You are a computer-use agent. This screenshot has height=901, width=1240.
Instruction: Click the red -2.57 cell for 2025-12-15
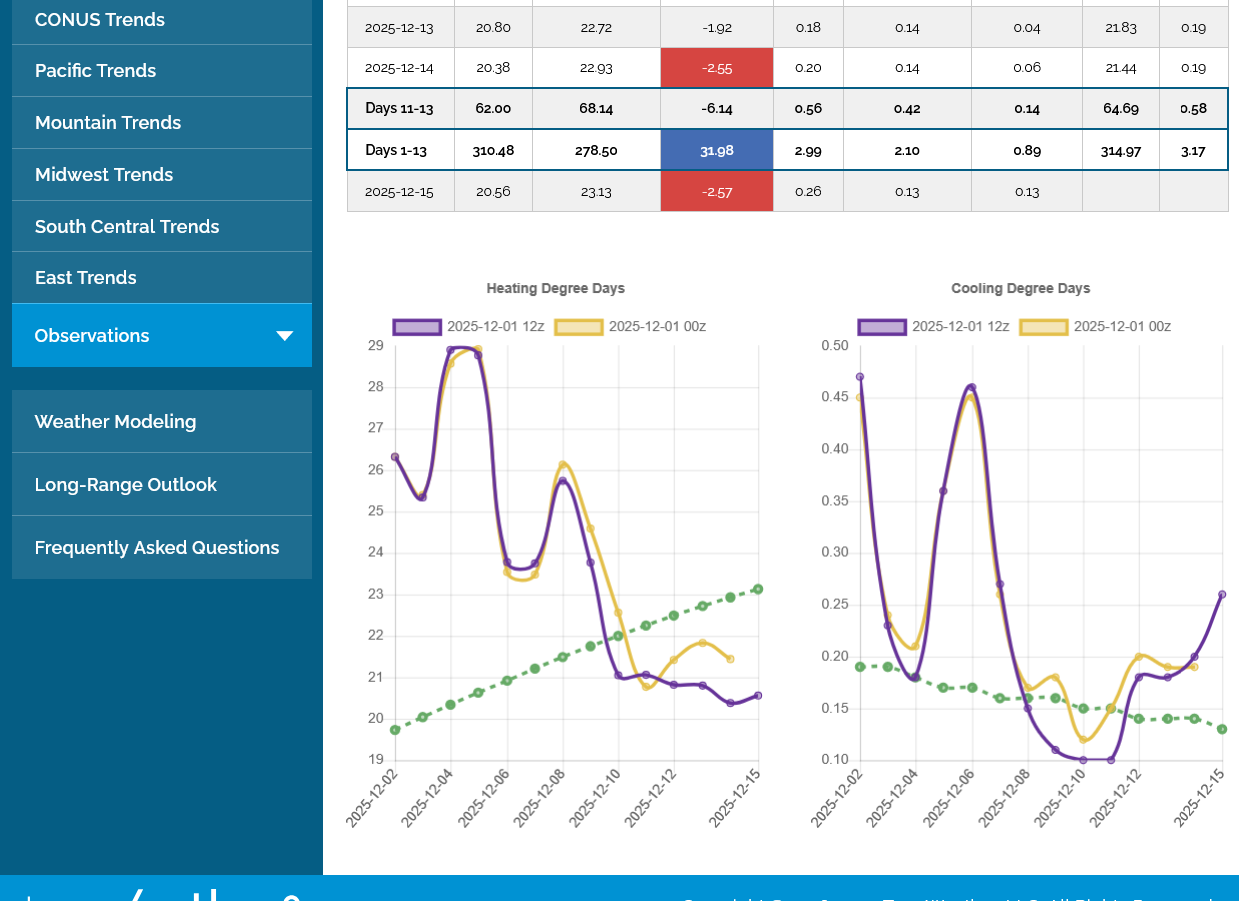(717, 191)
